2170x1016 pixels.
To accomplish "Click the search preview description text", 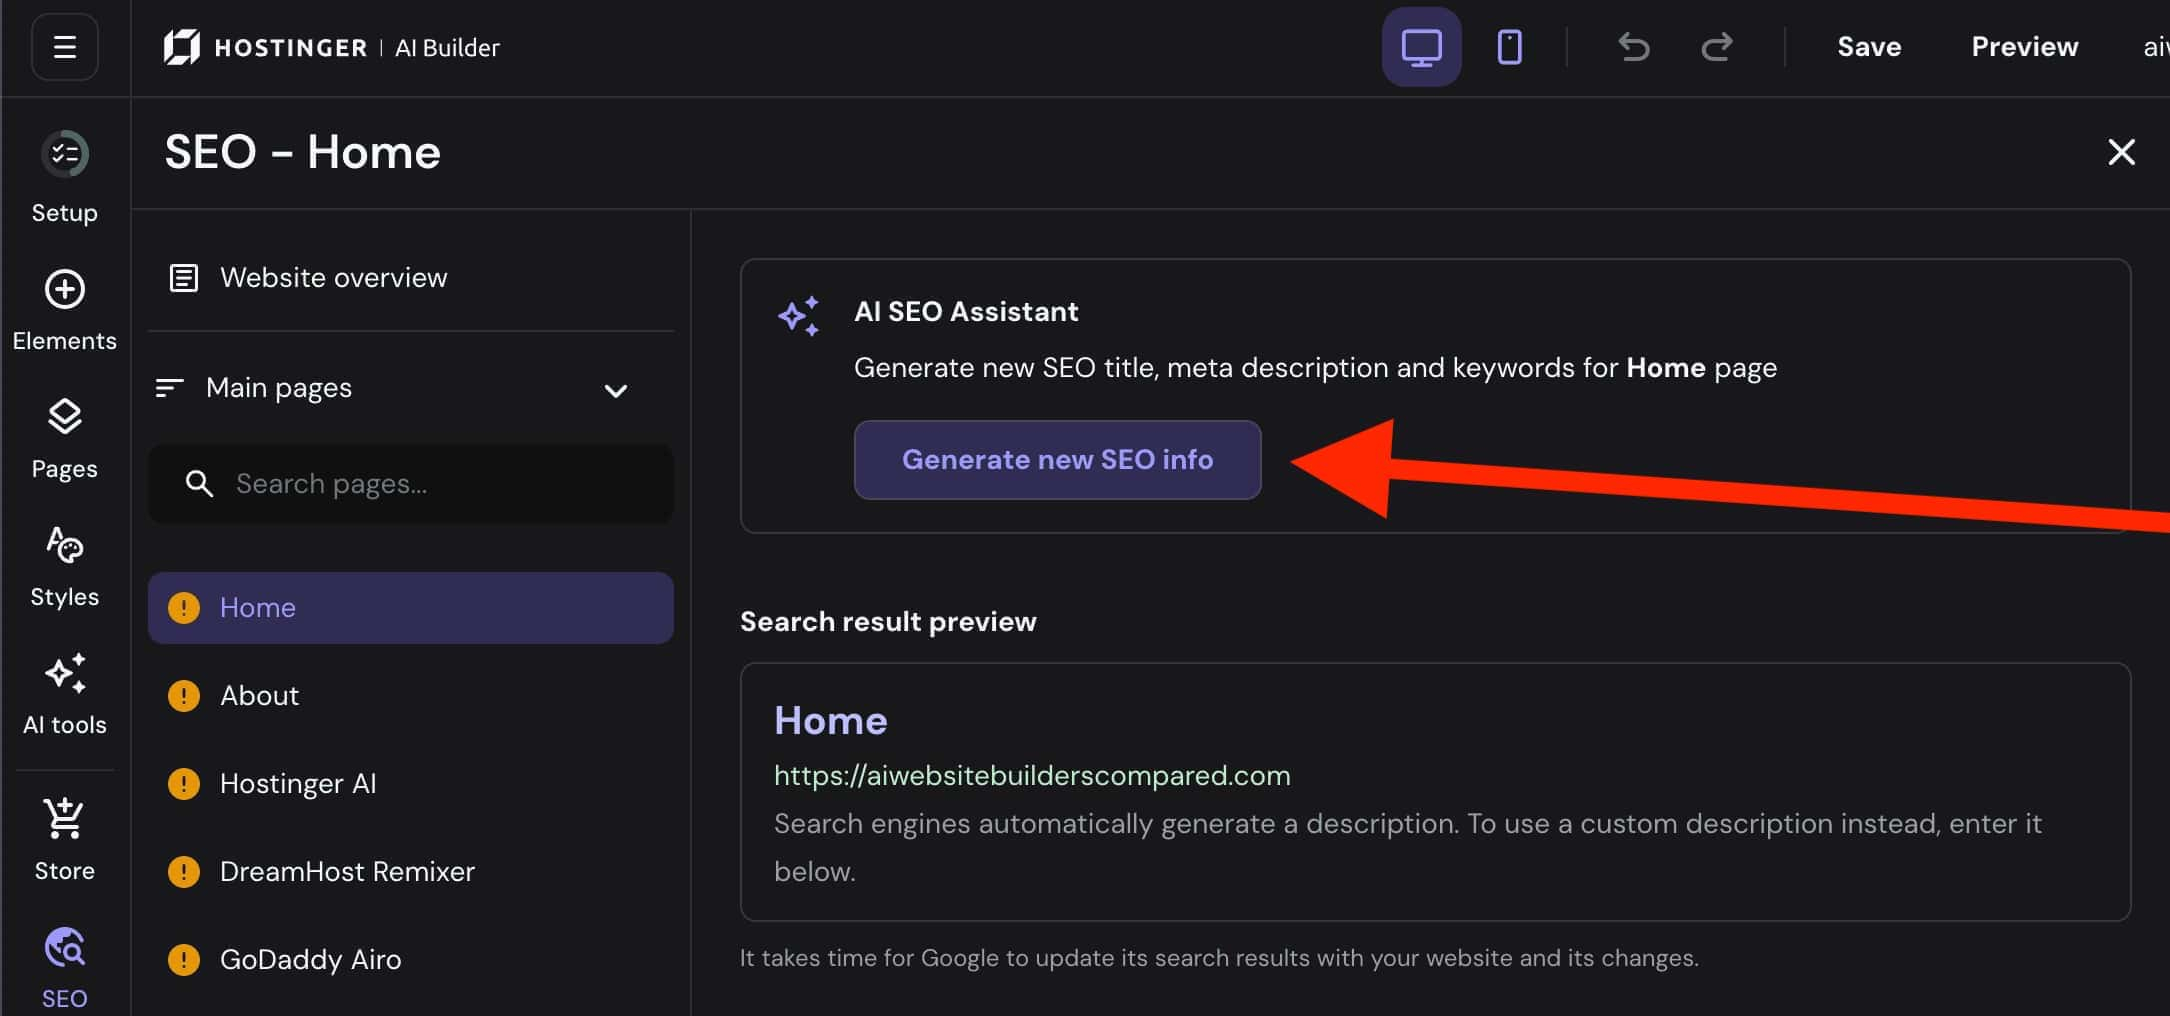I will click(1407, 848).
